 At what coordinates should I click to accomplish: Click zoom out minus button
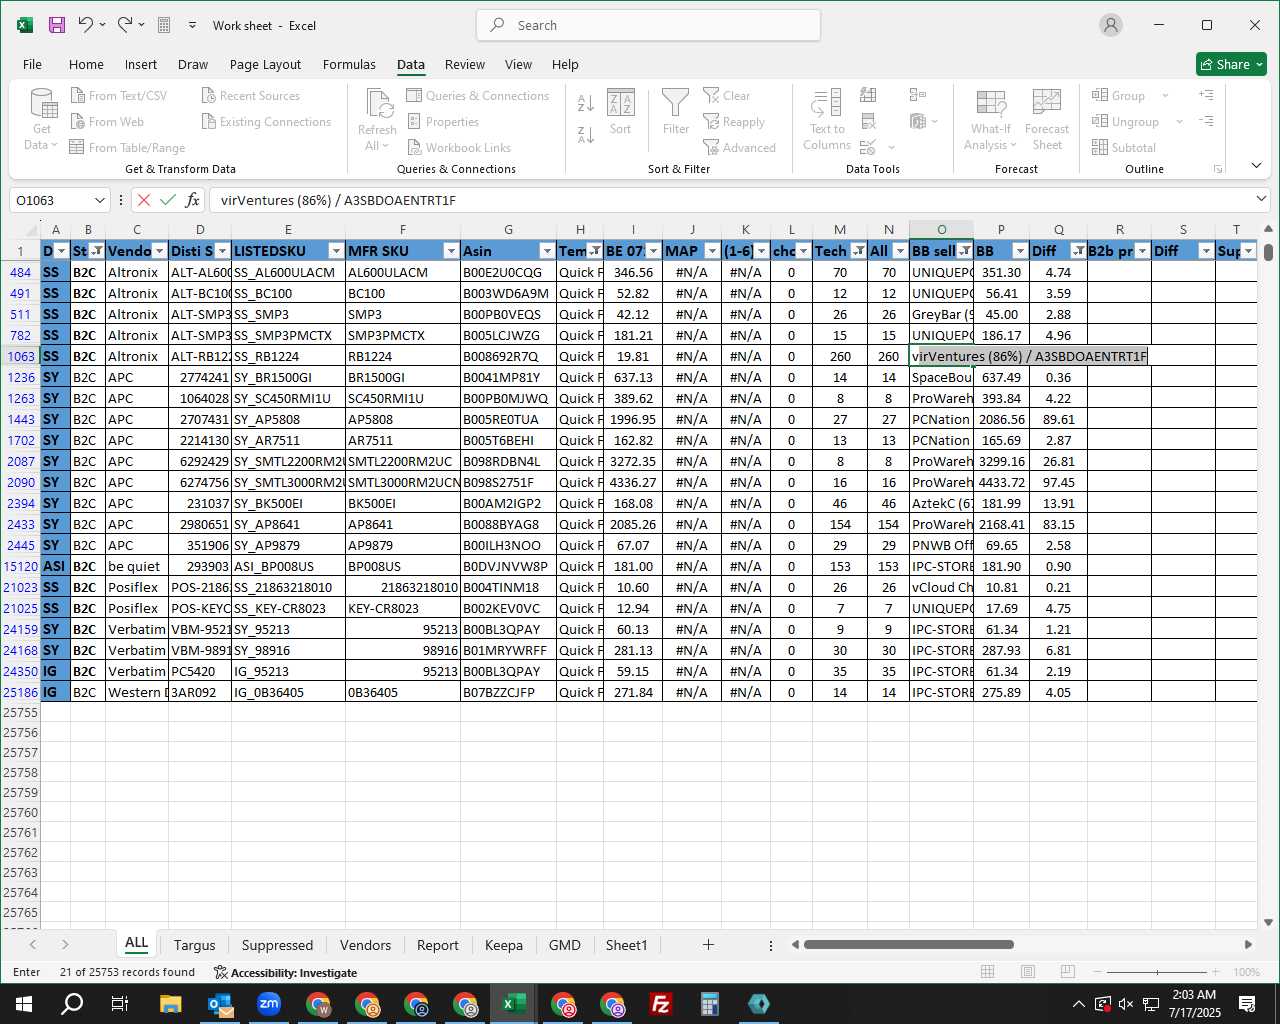coord(1098,972)
